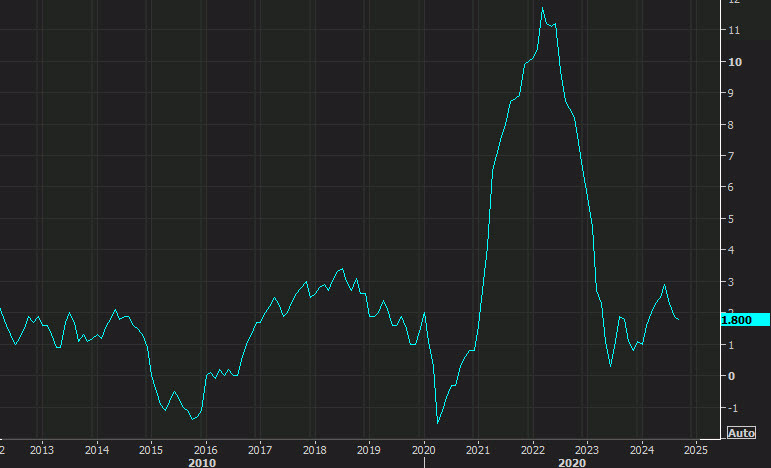The image size is (771, 468).
Task: Pick the 2023 year axis label
Action: pos(587,450)
